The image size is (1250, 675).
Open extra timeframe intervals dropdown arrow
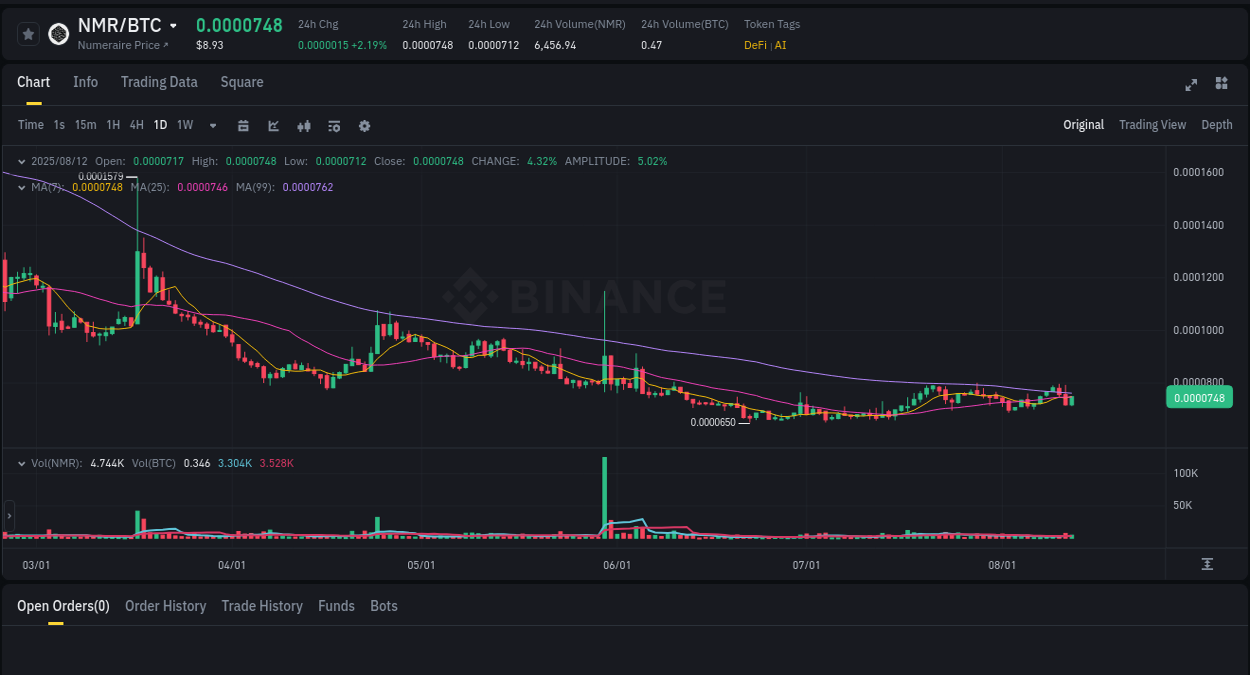point(212,125)
